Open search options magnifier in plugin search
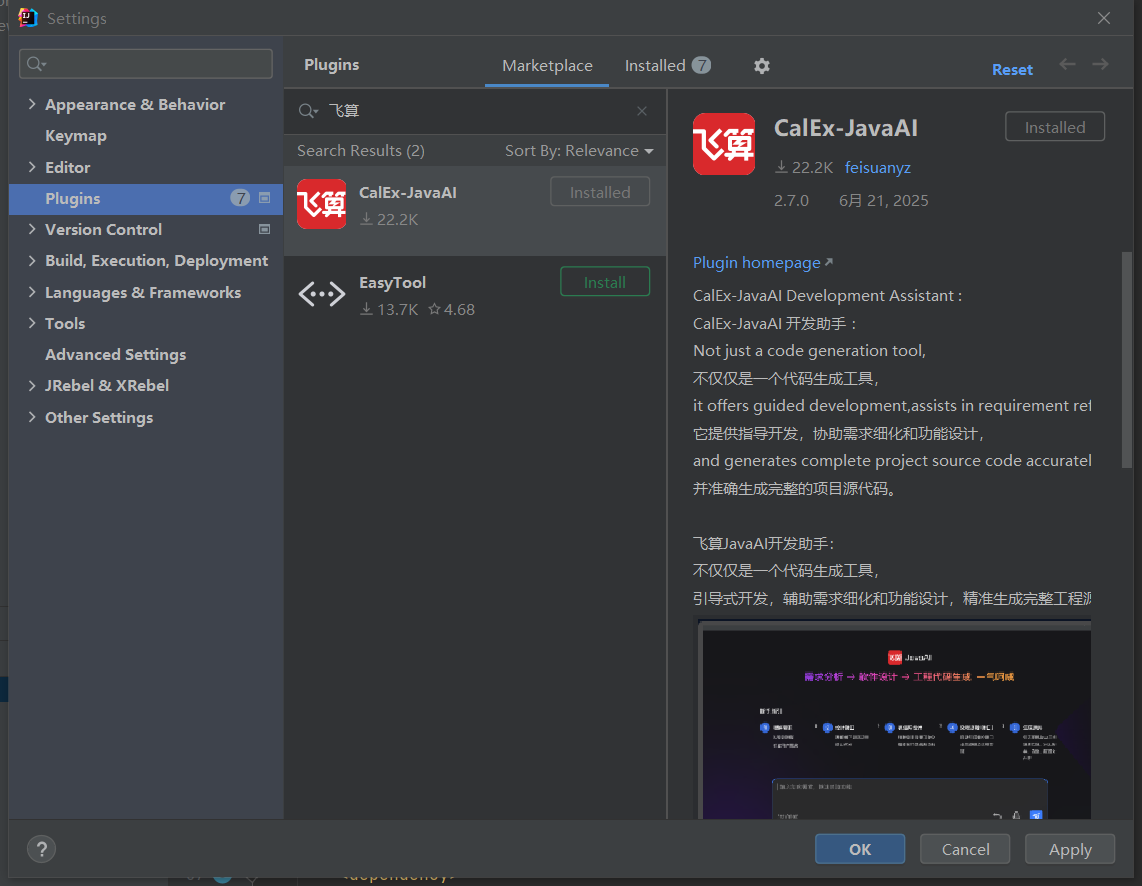This screenshot has width=1142, height=886. pos(308,111)
